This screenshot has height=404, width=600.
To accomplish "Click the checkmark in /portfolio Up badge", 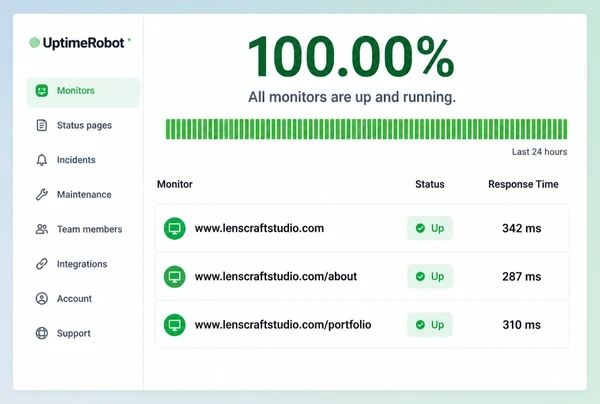I will [420, 325].
